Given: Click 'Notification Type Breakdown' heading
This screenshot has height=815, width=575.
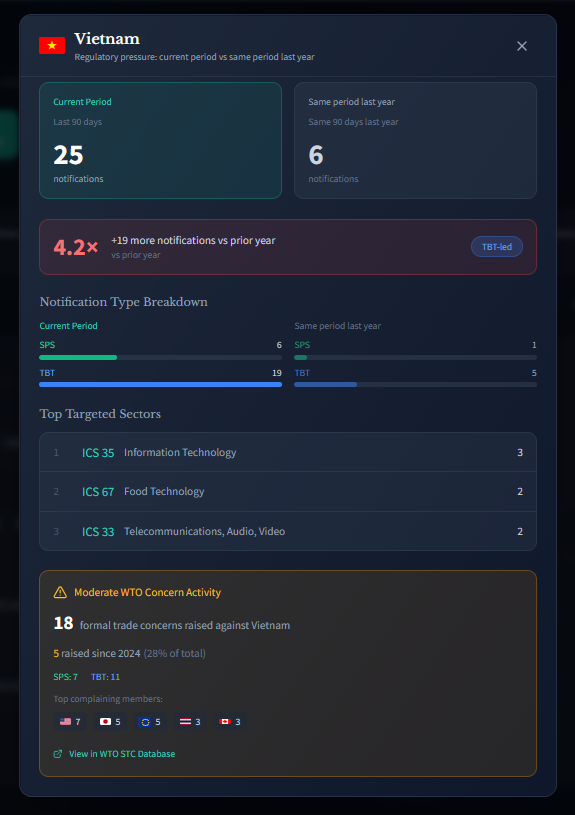Looking at the screenshot, I should [x=124, y=302].
